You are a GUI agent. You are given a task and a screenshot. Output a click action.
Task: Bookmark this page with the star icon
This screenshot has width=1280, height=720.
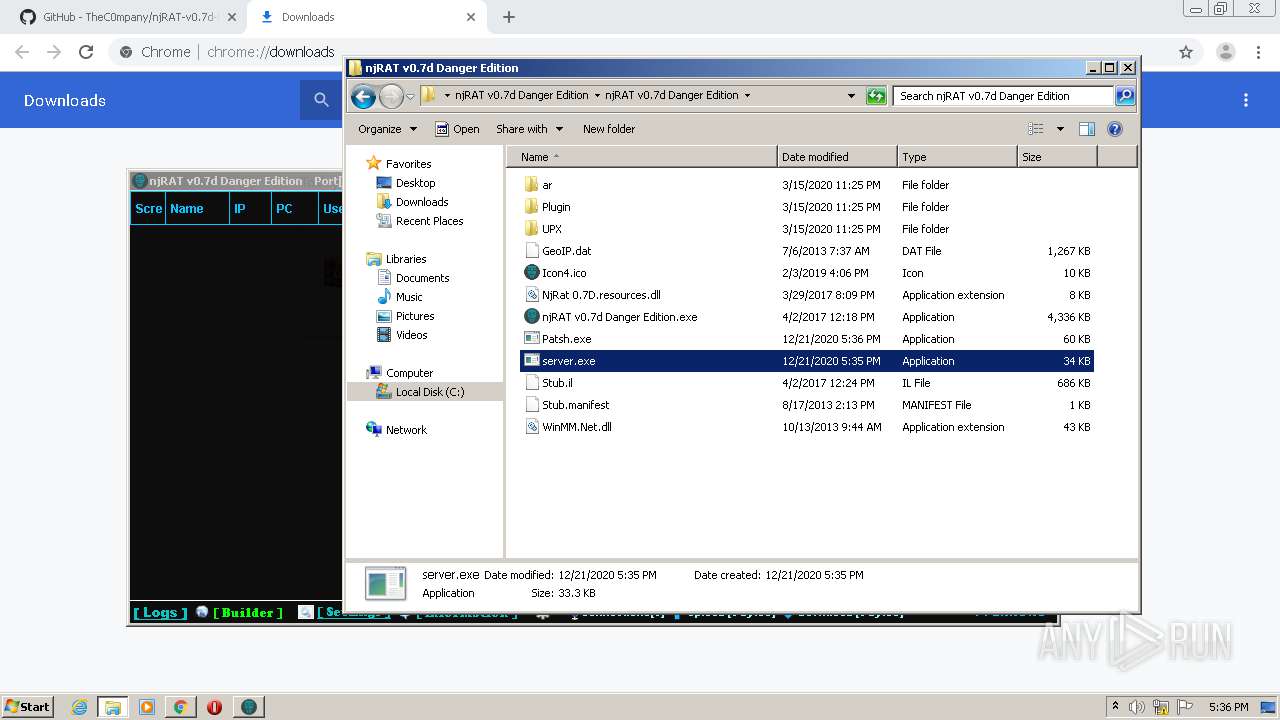tap(1186, 52)
